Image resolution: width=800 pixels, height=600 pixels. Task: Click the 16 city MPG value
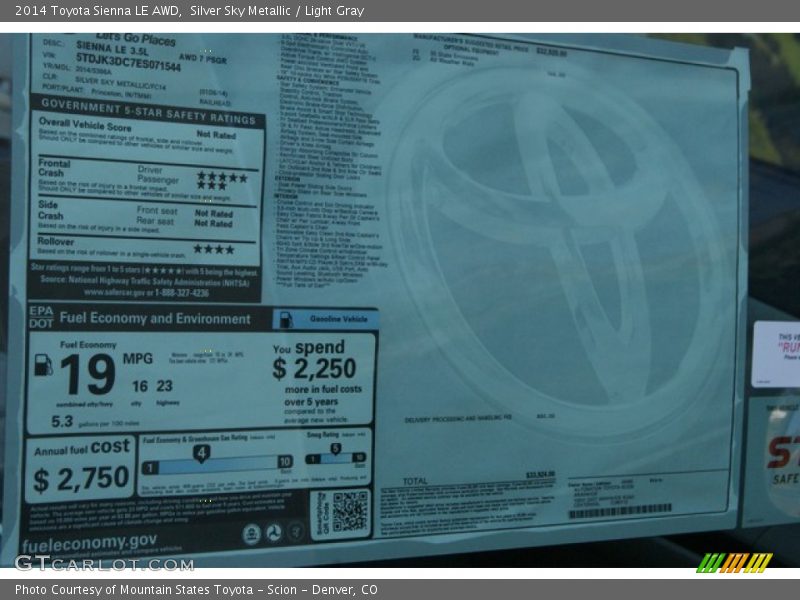139,387
